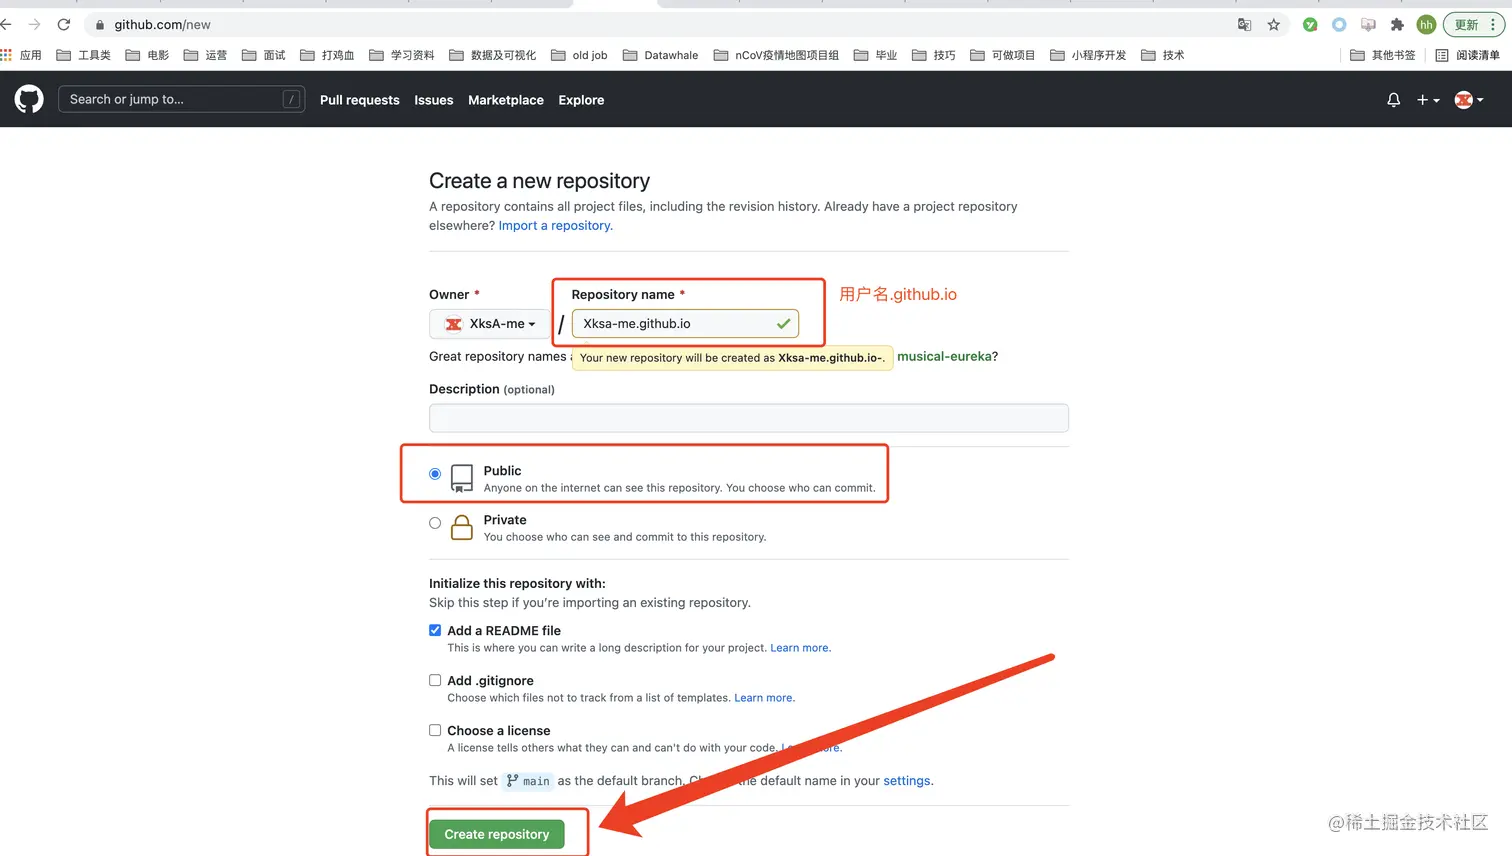Open the user avatar menu in GitHub header
The height and width of the screenshot is (856, 1512).
click(x=1468, y=100)
